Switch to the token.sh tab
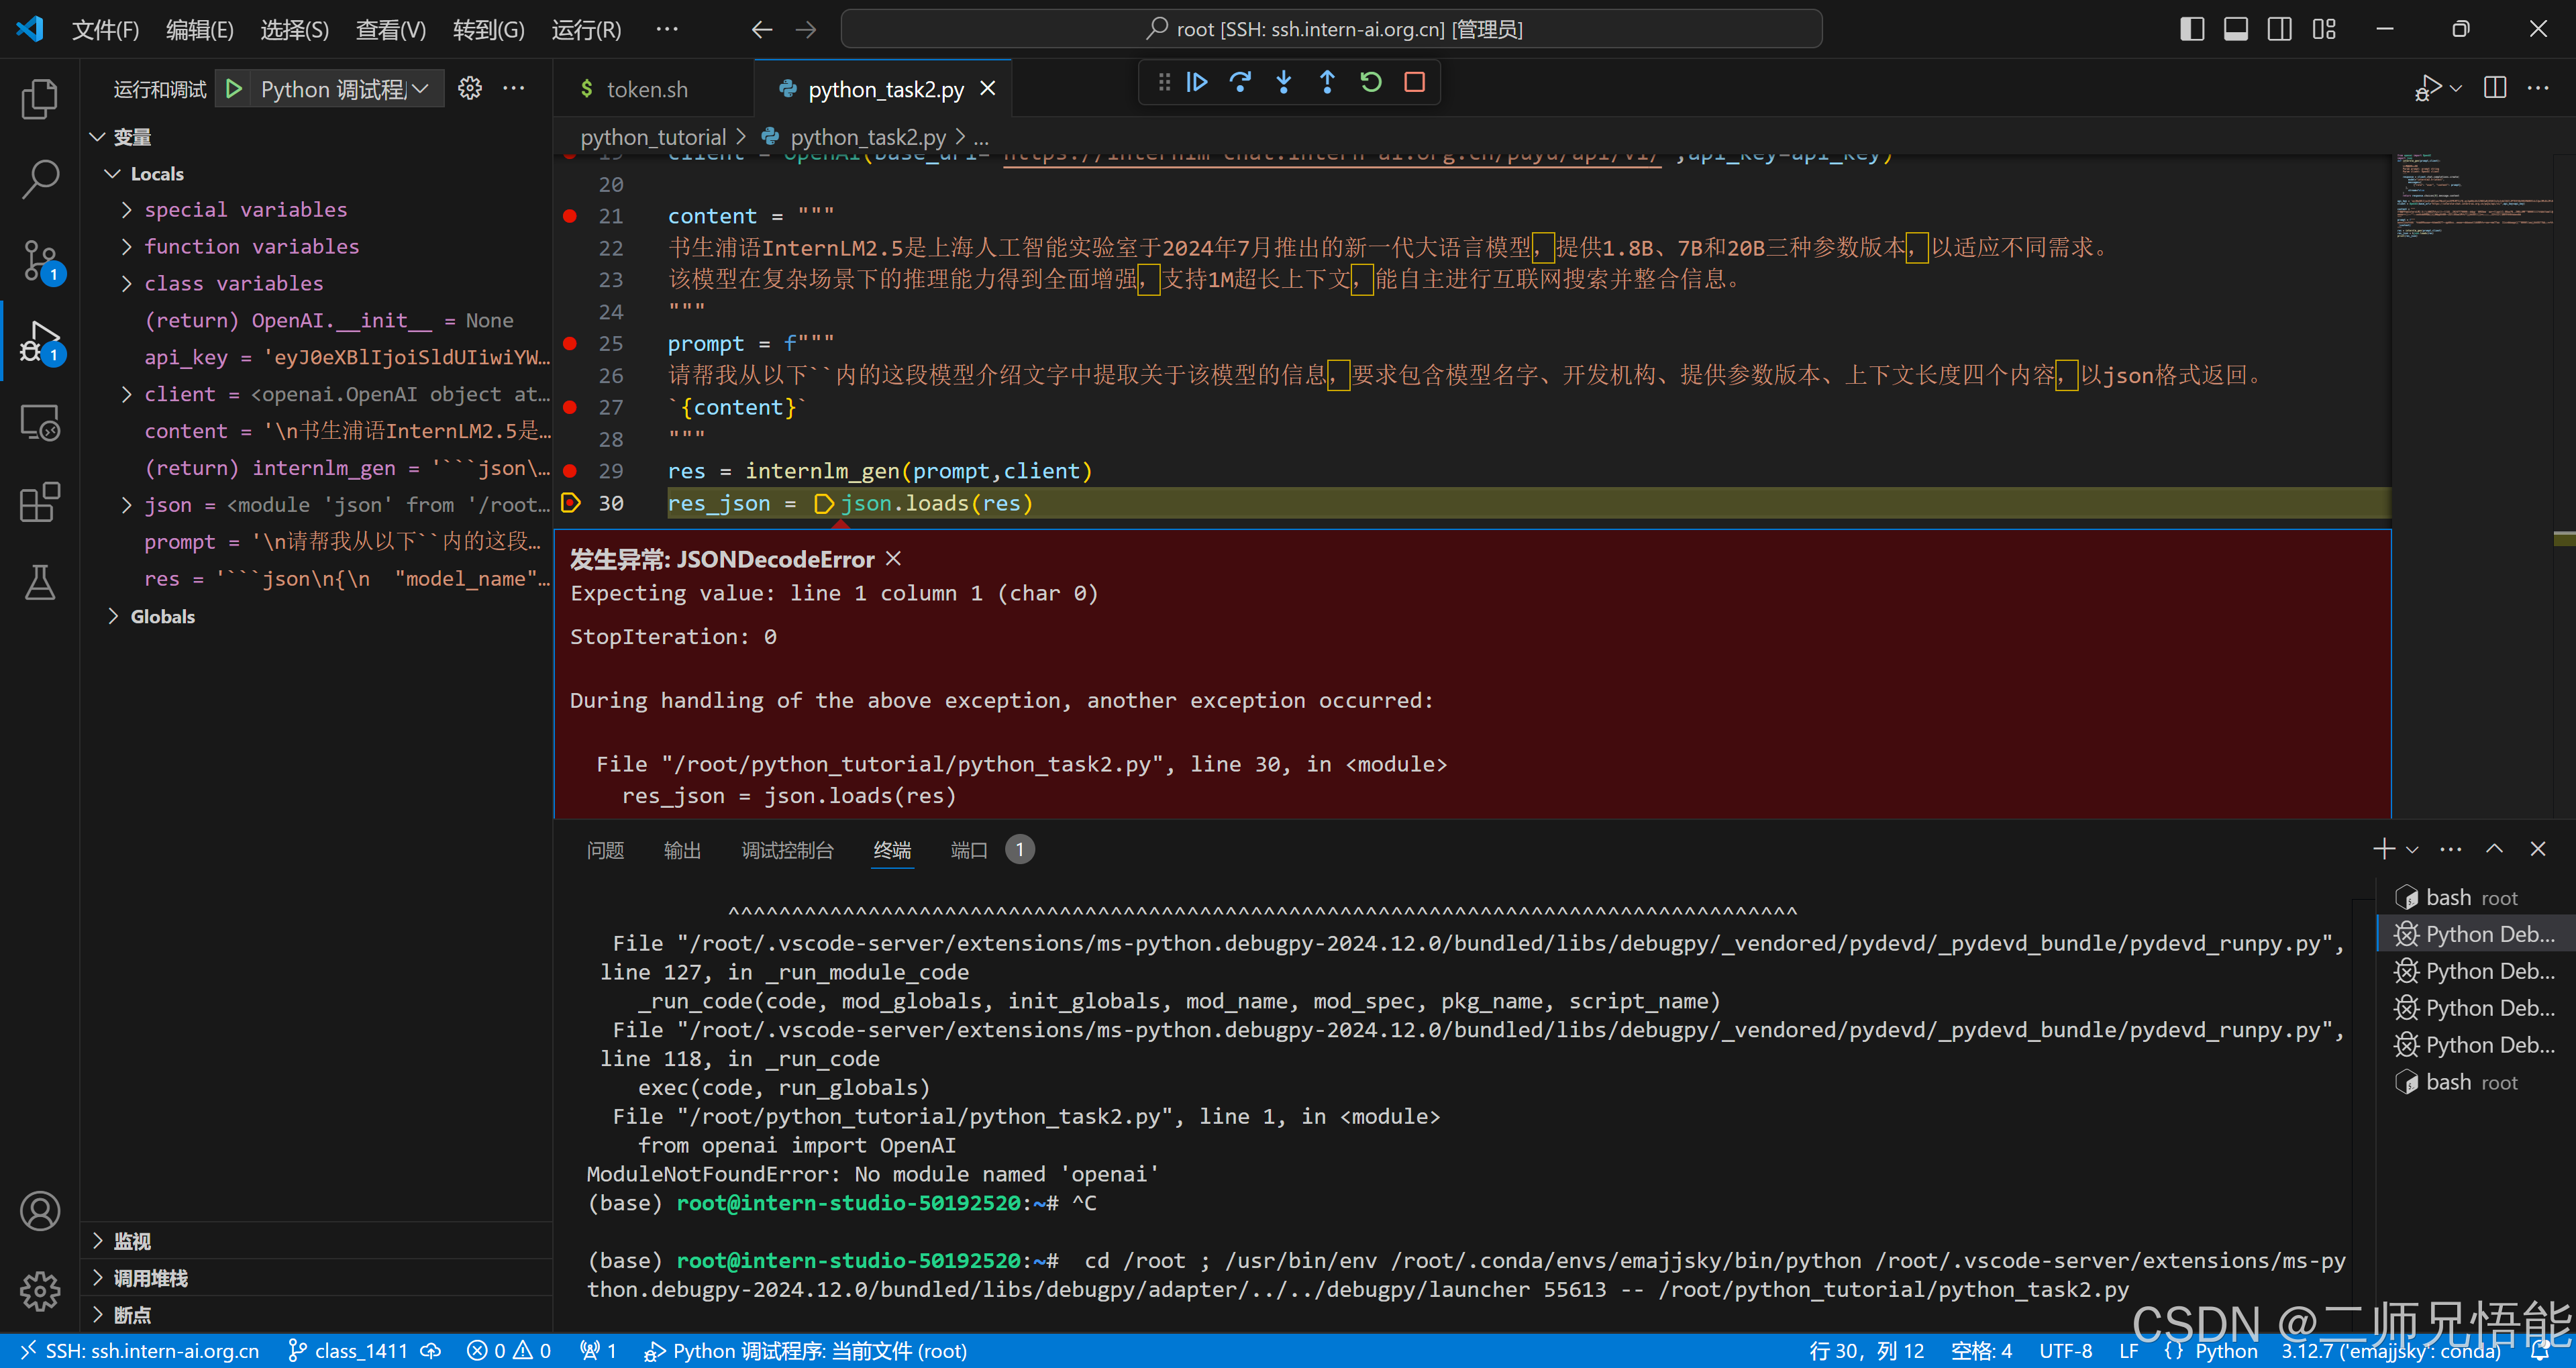 648,88
